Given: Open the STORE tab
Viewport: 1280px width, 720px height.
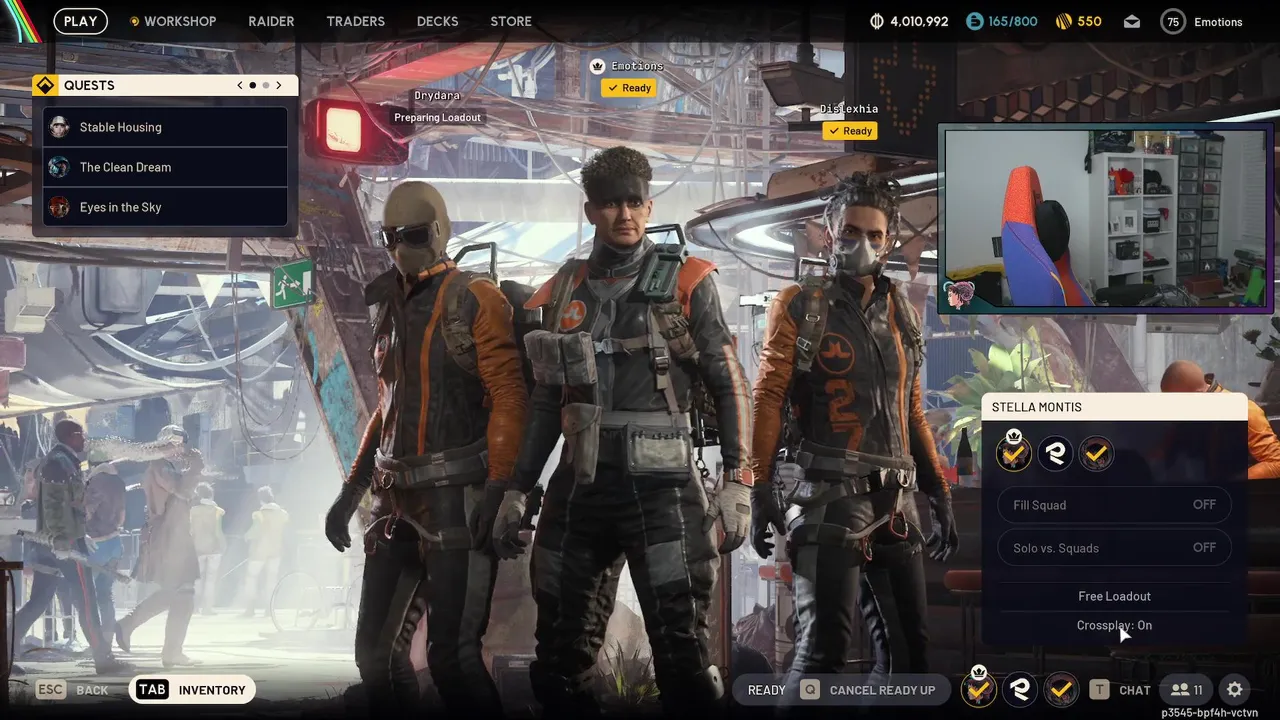Looking at the screenshot, I should pos(511,21).
